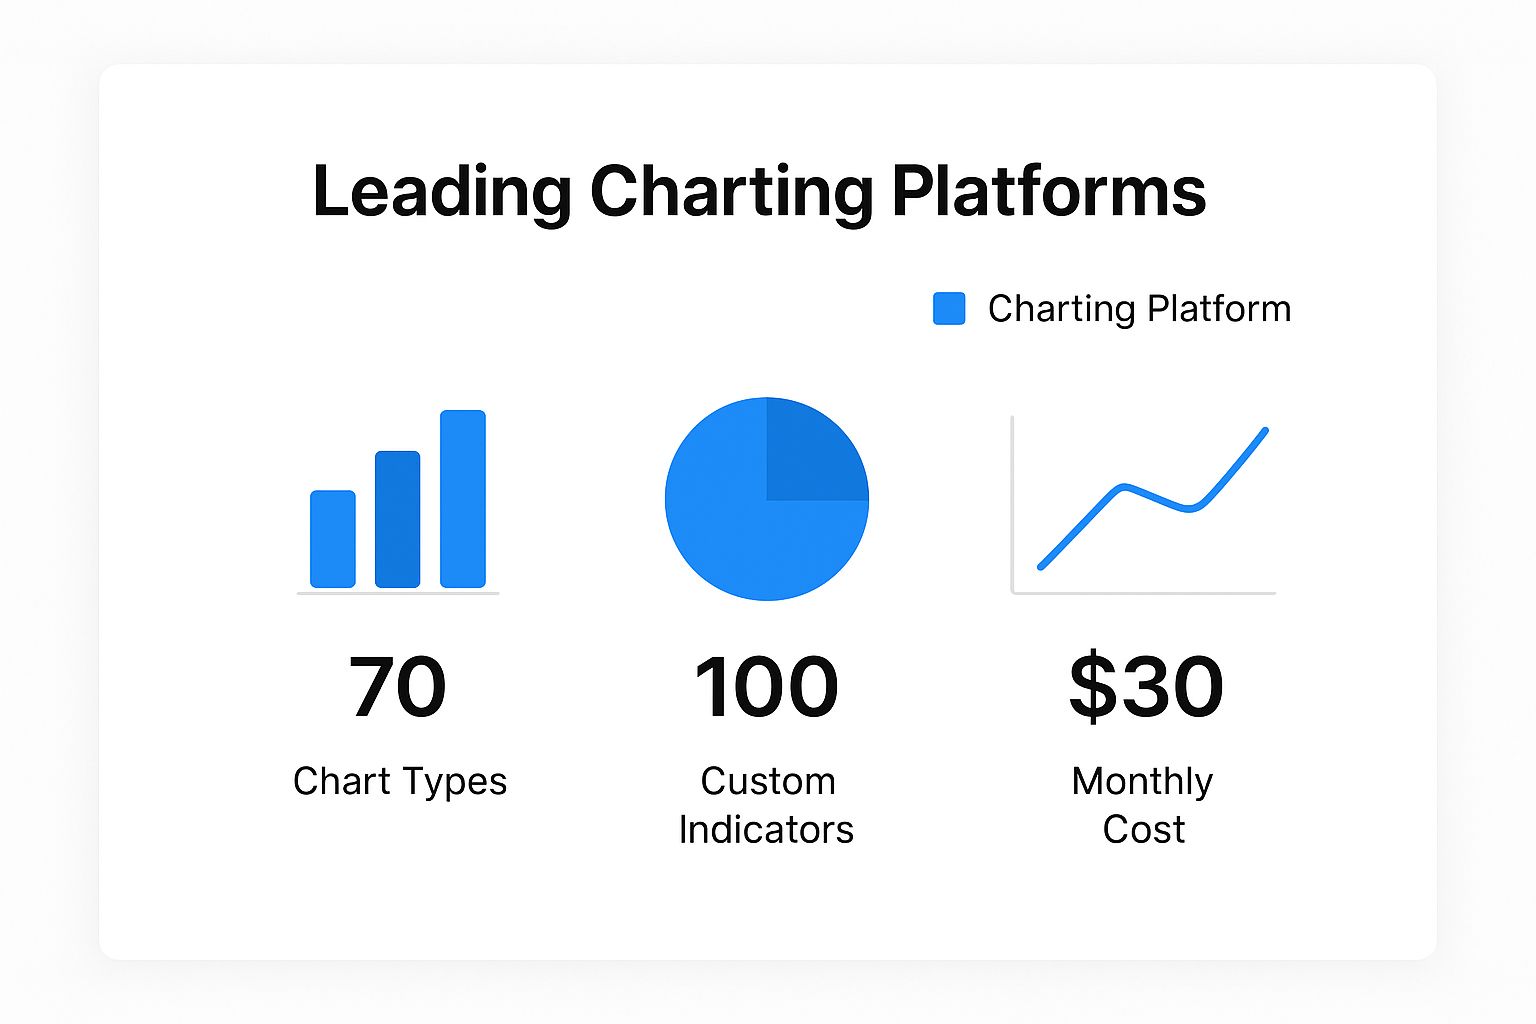The height and width of the screenshot is (1024, 1536).
Task: Select the middle darker bar in the bar chart
Action: pyautogui.click(x=398, y=519)
